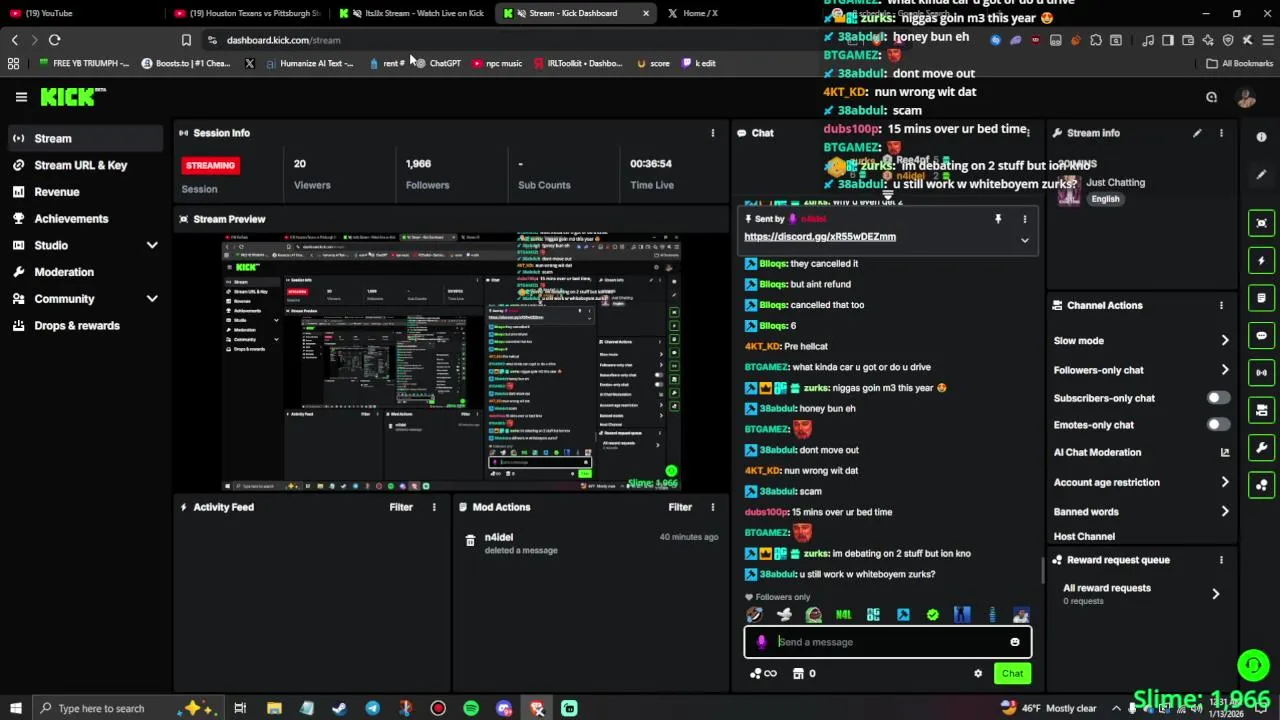Open All reward requests list

(1141, 594)
